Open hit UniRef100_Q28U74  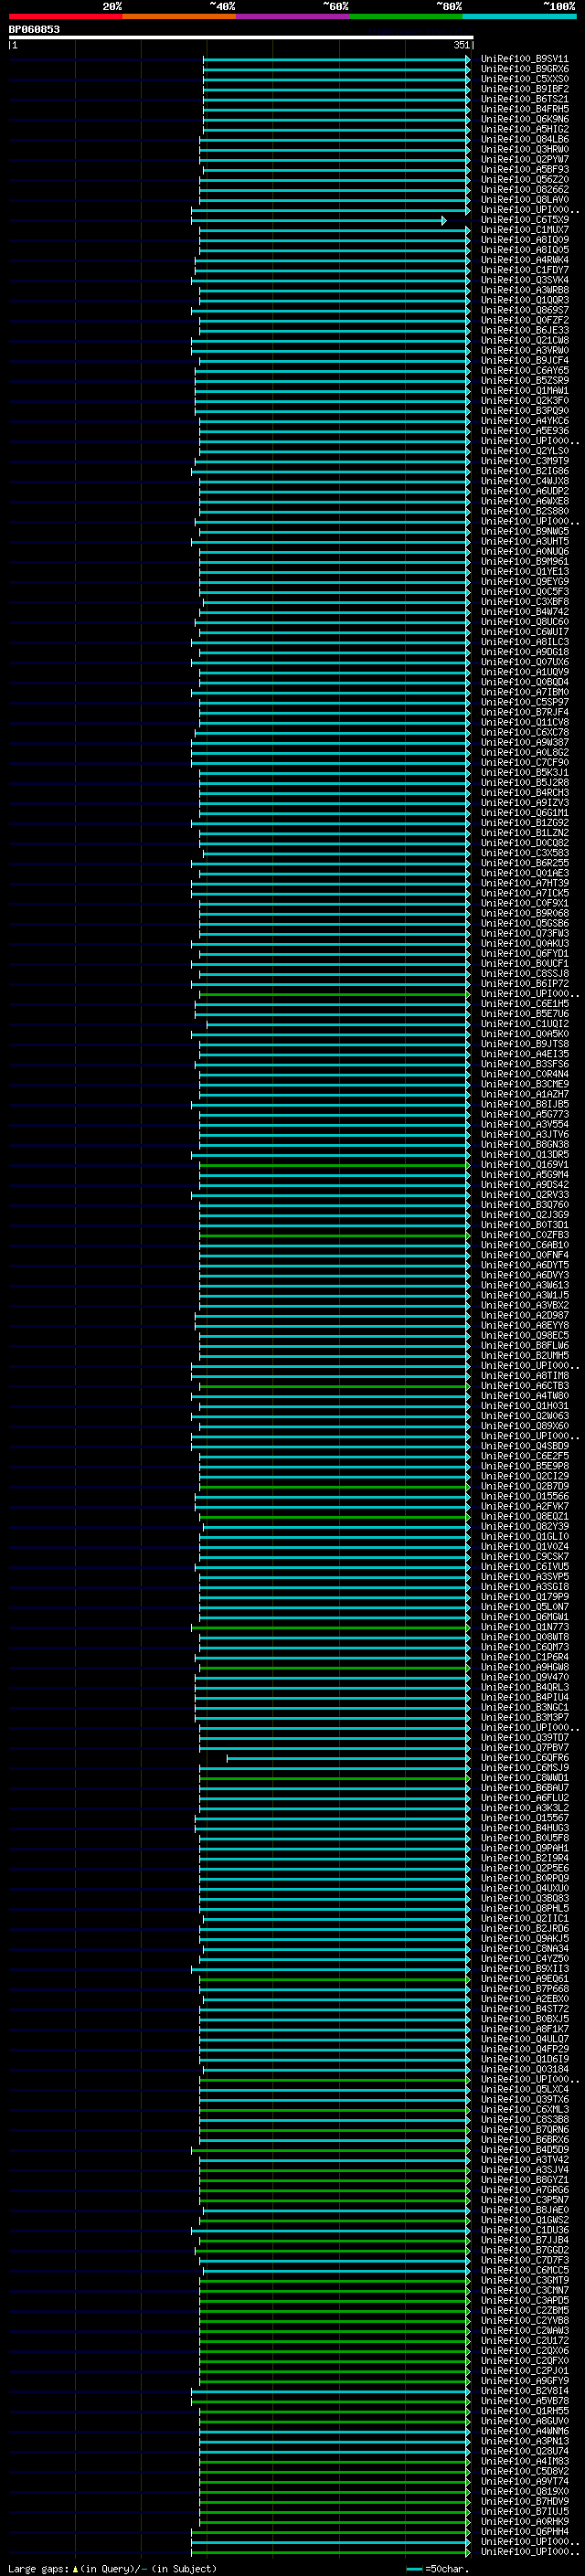(525, 2451)
